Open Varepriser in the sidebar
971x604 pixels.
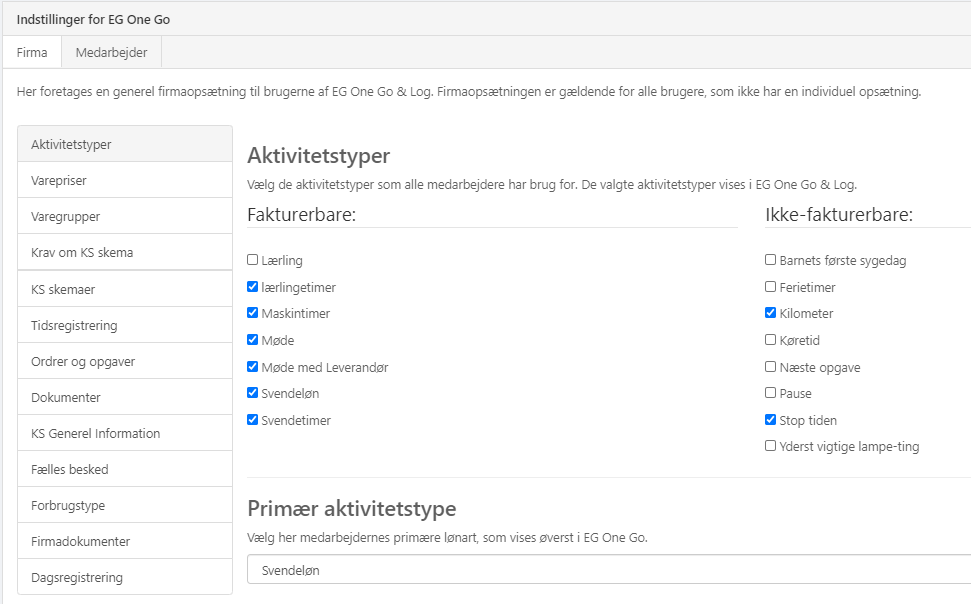click(58, 180)
